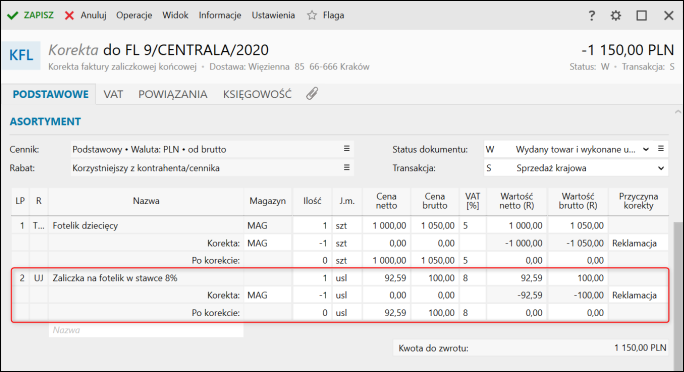
Task: Set Flaga star marker
Action: (325, 15)
